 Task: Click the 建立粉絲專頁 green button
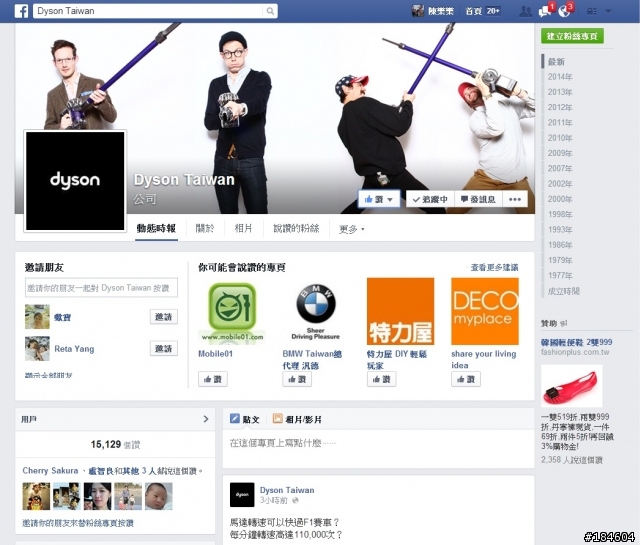coord(572,36)
